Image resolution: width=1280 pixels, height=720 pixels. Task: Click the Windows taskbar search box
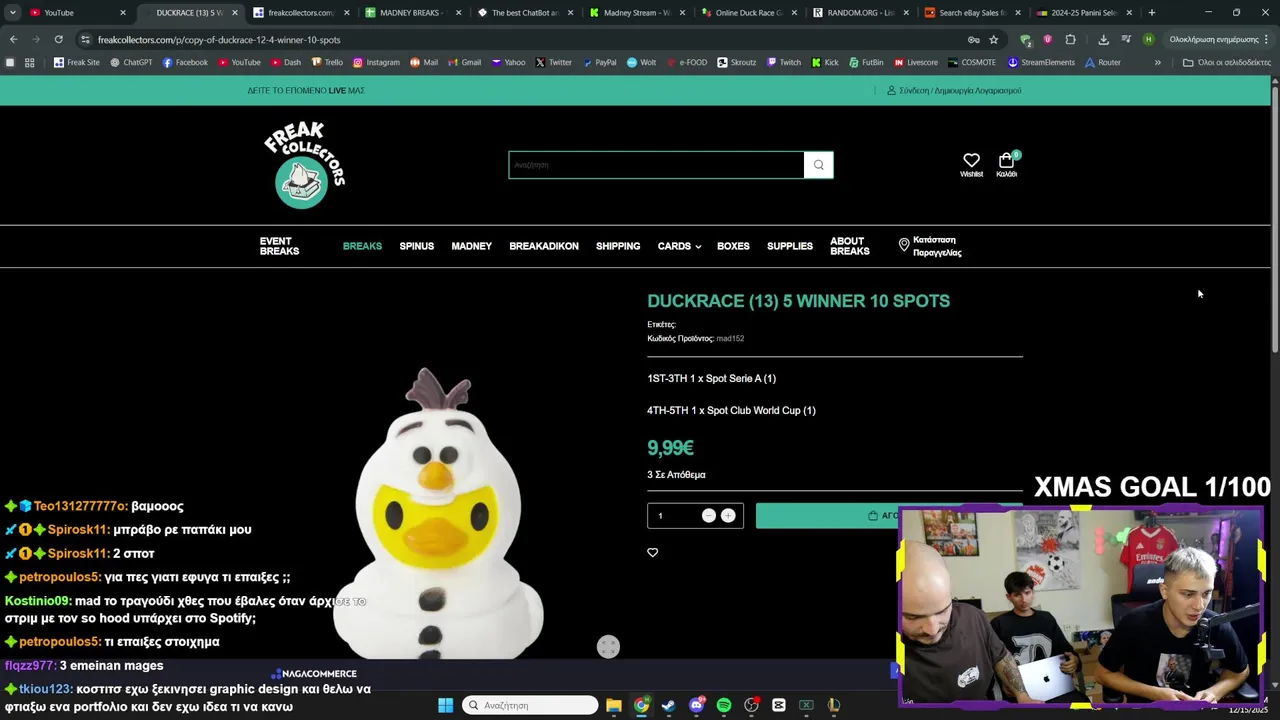[531, 705]
